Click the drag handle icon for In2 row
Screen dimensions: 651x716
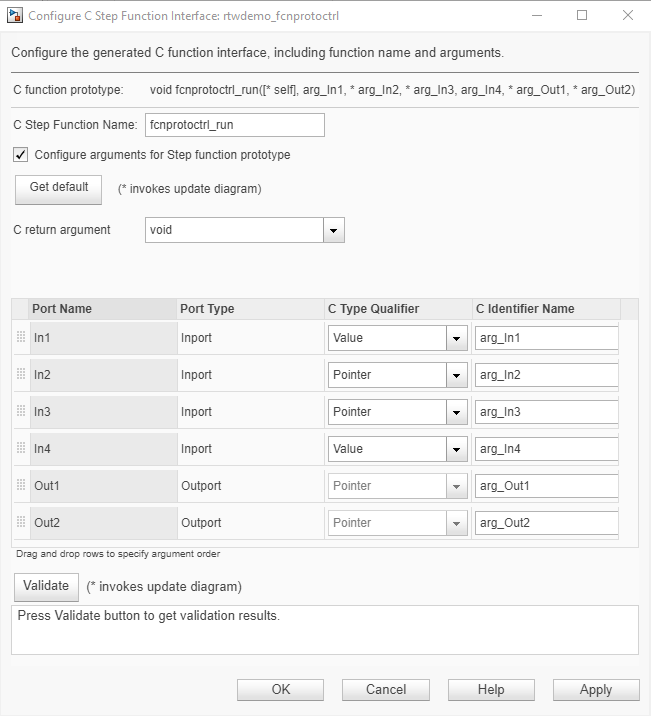pos(21,375)
